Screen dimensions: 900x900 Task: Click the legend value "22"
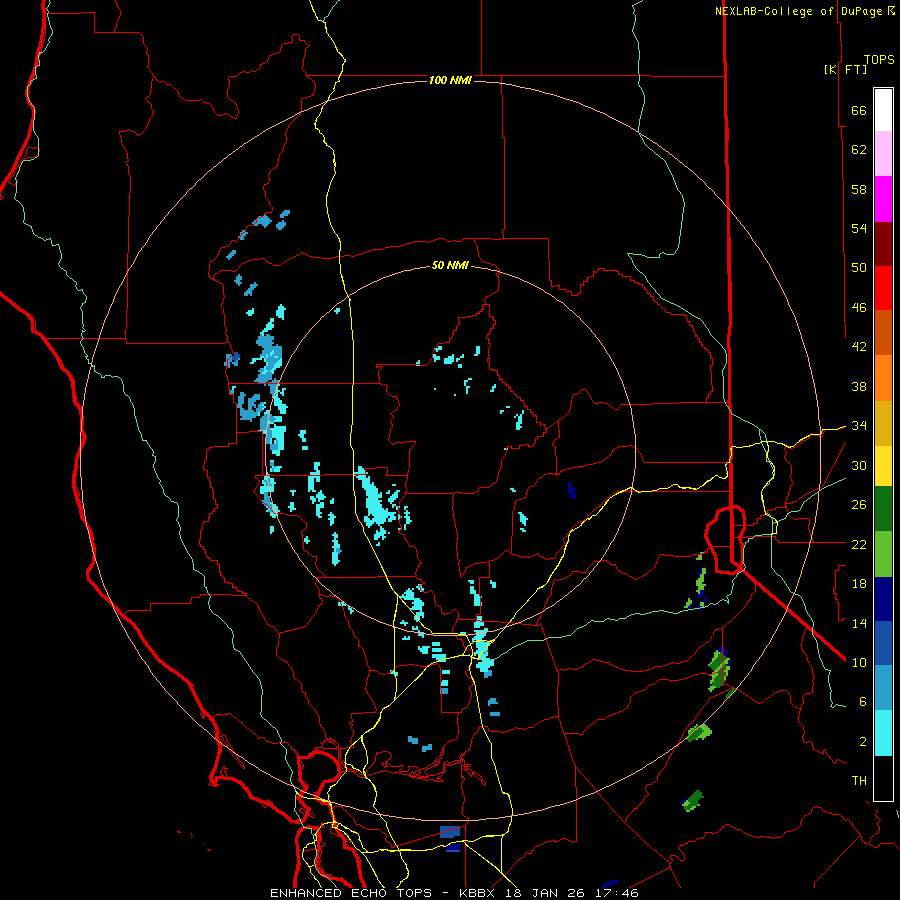pos(859,545)
